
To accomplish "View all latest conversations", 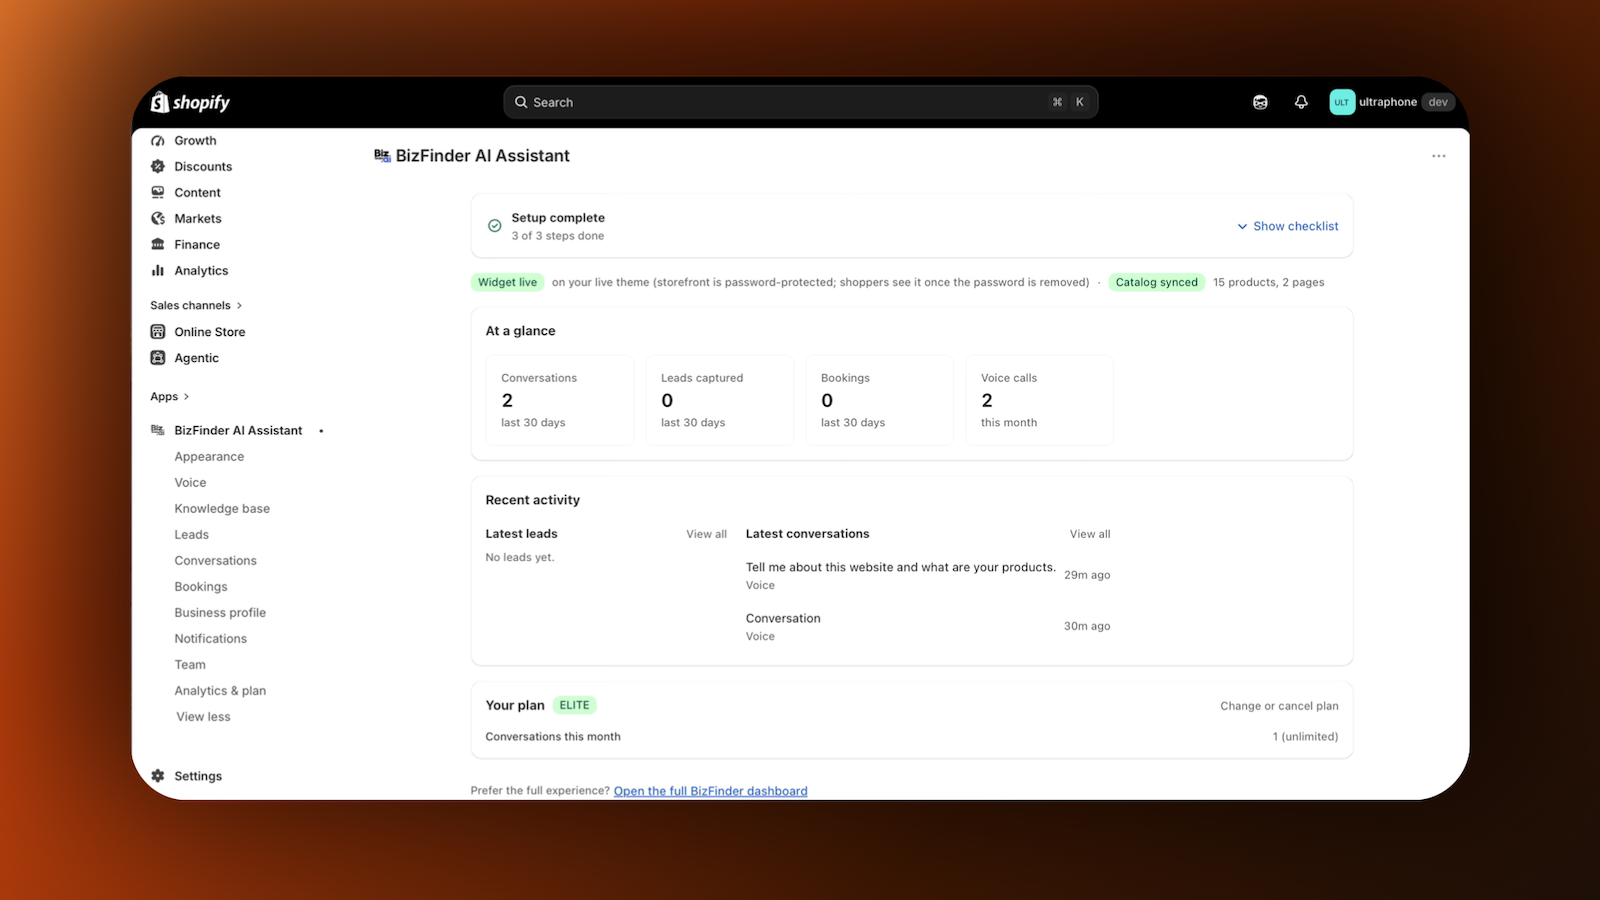I will click(x=1090, y=534).
